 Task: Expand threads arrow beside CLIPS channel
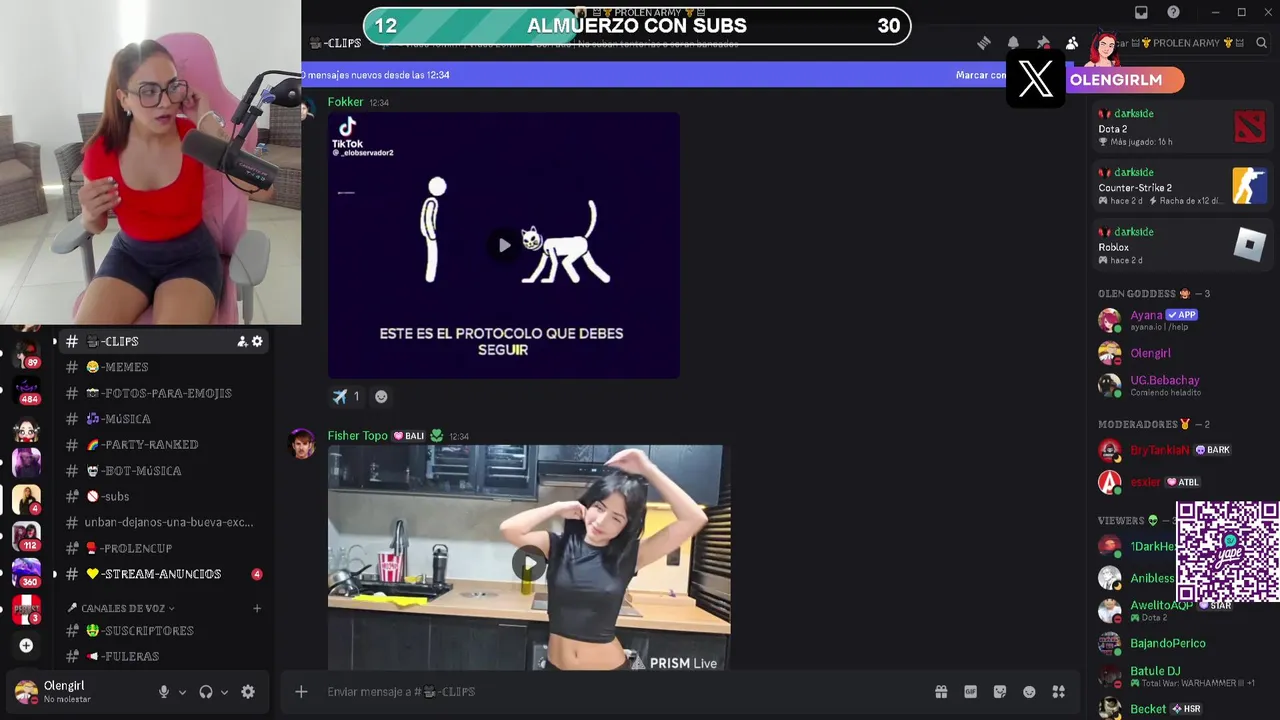(55, 341)
